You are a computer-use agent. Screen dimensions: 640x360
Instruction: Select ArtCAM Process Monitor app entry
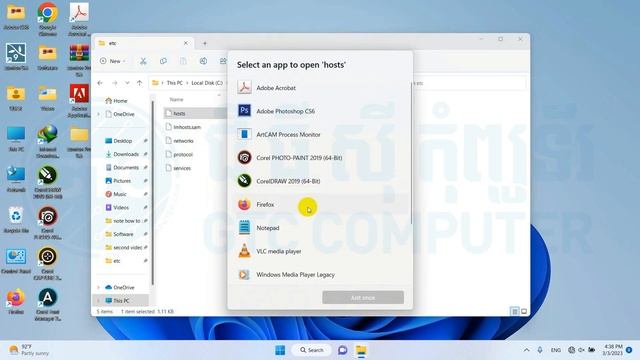tap(320, 134)
